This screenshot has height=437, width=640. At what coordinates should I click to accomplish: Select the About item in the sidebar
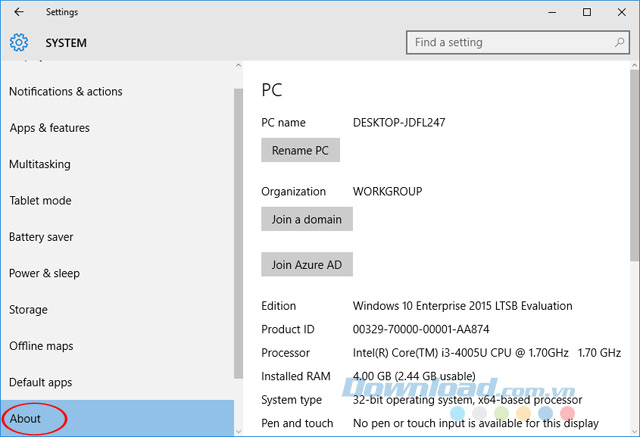(x=26, y=418)
